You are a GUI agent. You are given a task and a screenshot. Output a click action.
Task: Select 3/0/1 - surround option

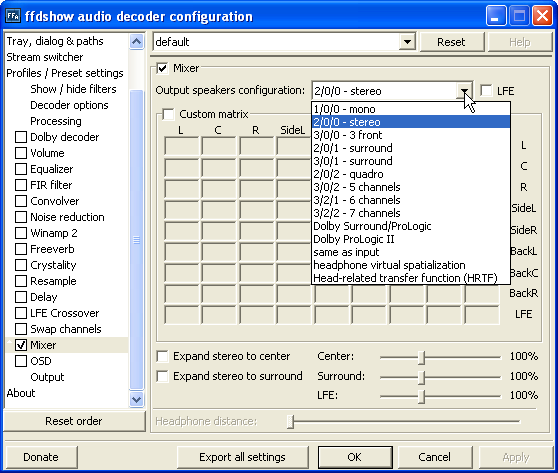(411, 161)
